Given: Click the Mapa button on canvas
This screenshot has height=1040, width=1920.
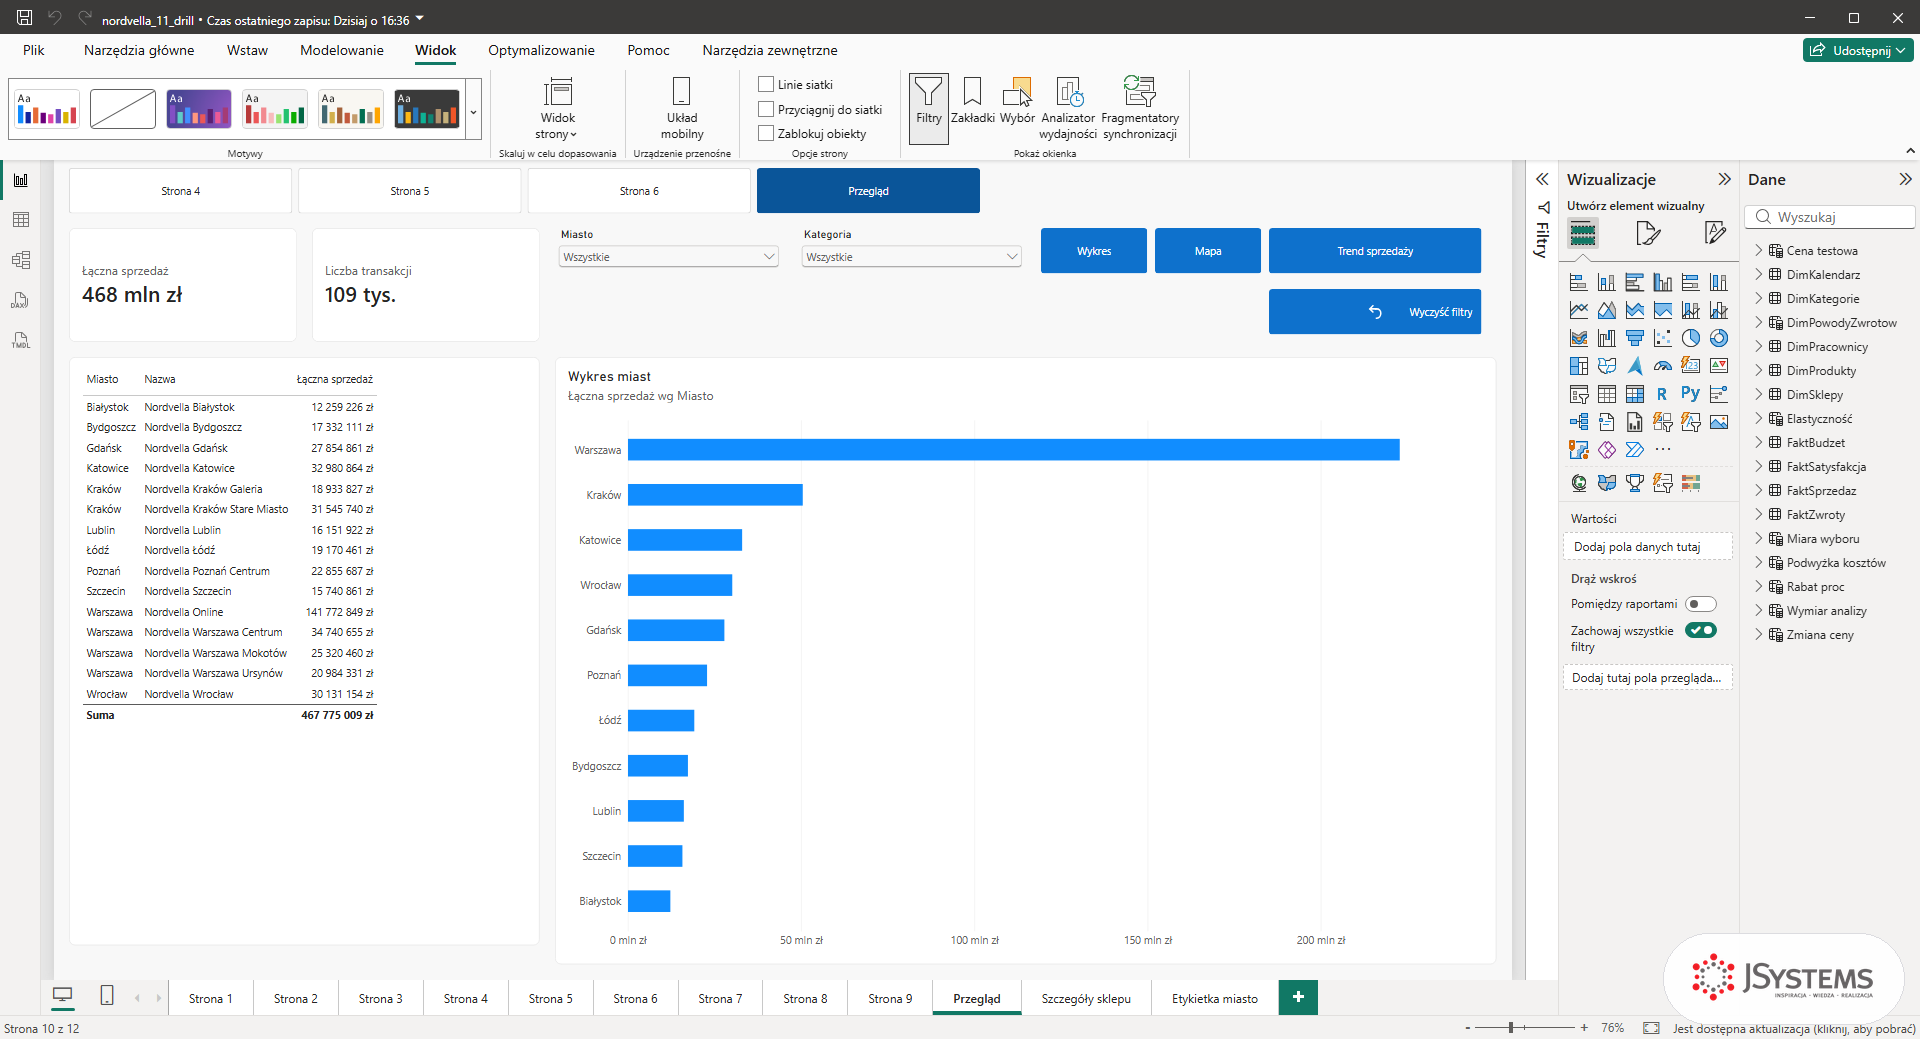Looking at the screenshot, I should [x=1208, y=251].
